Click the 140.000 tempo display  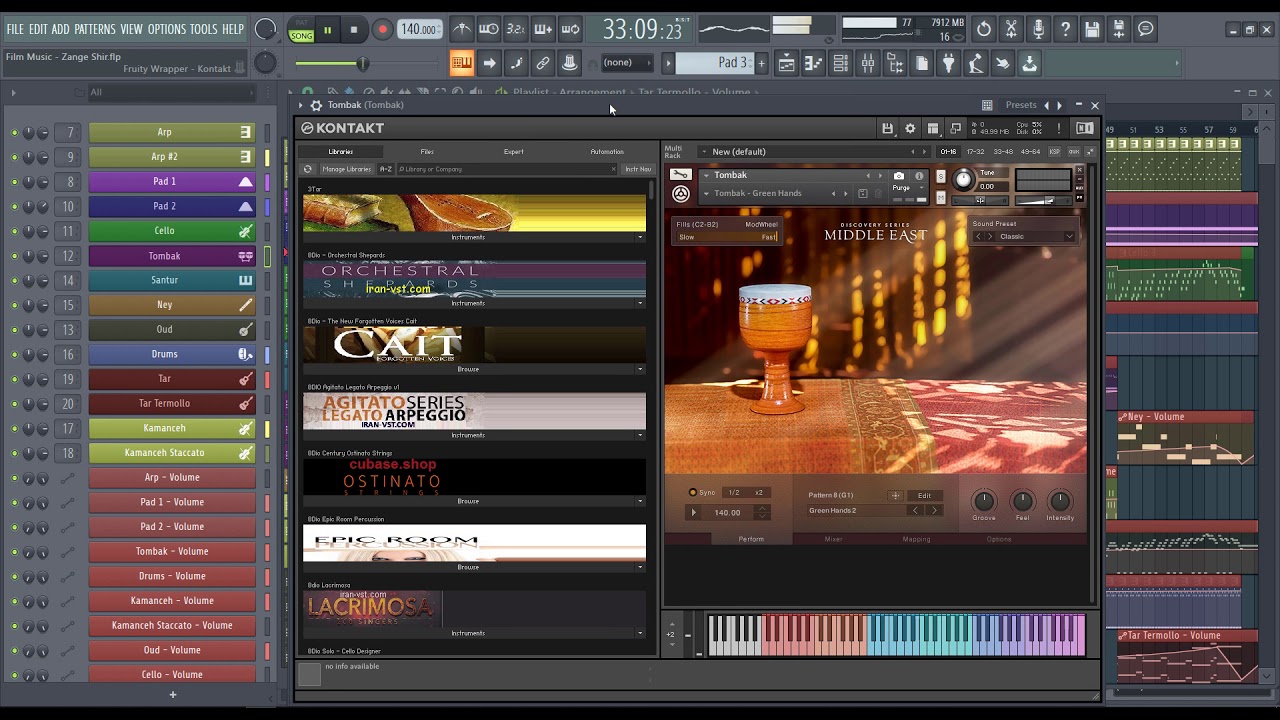418,30
